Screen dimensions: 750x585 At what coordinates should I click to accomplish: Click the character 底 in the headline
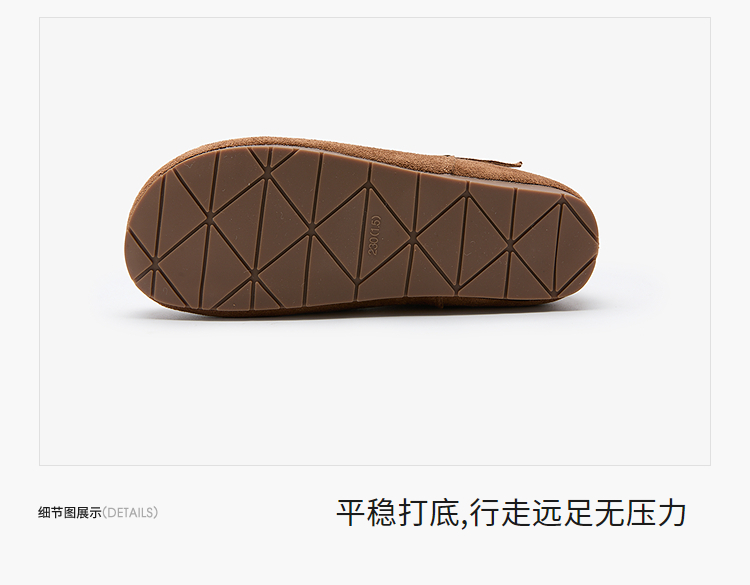[x=444, y=513]
